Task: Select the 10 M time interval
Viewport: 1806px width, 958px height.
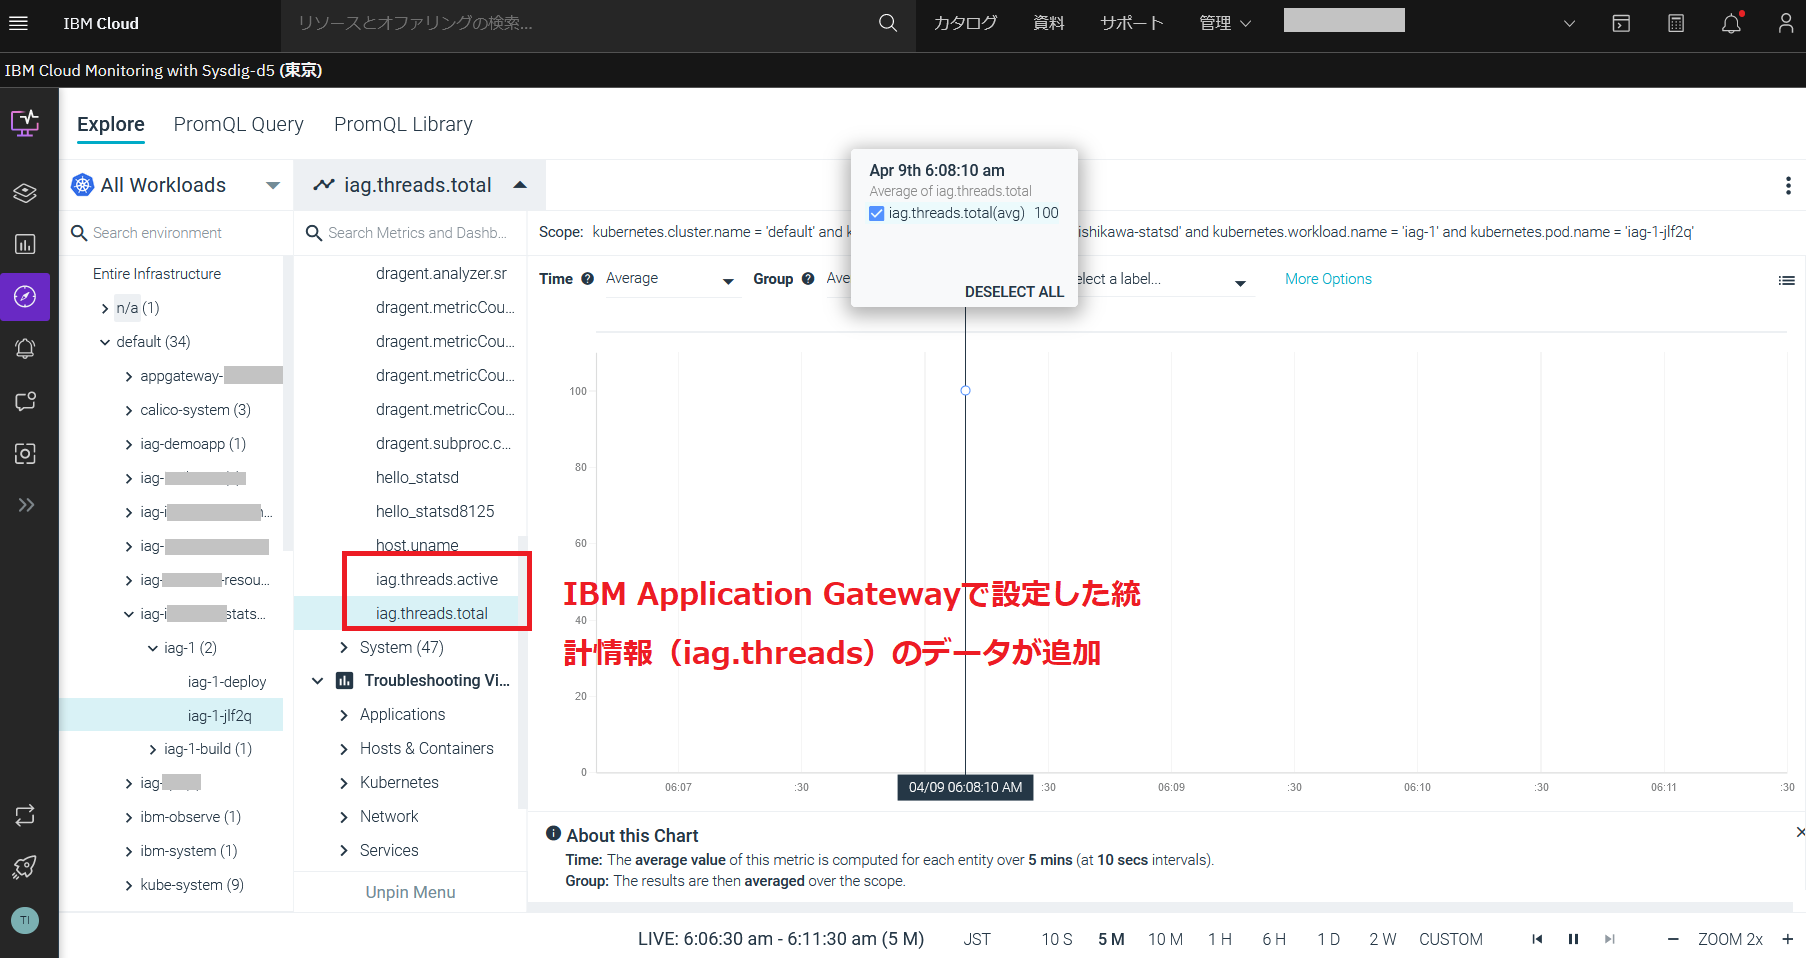Action: pos(1165,939)
